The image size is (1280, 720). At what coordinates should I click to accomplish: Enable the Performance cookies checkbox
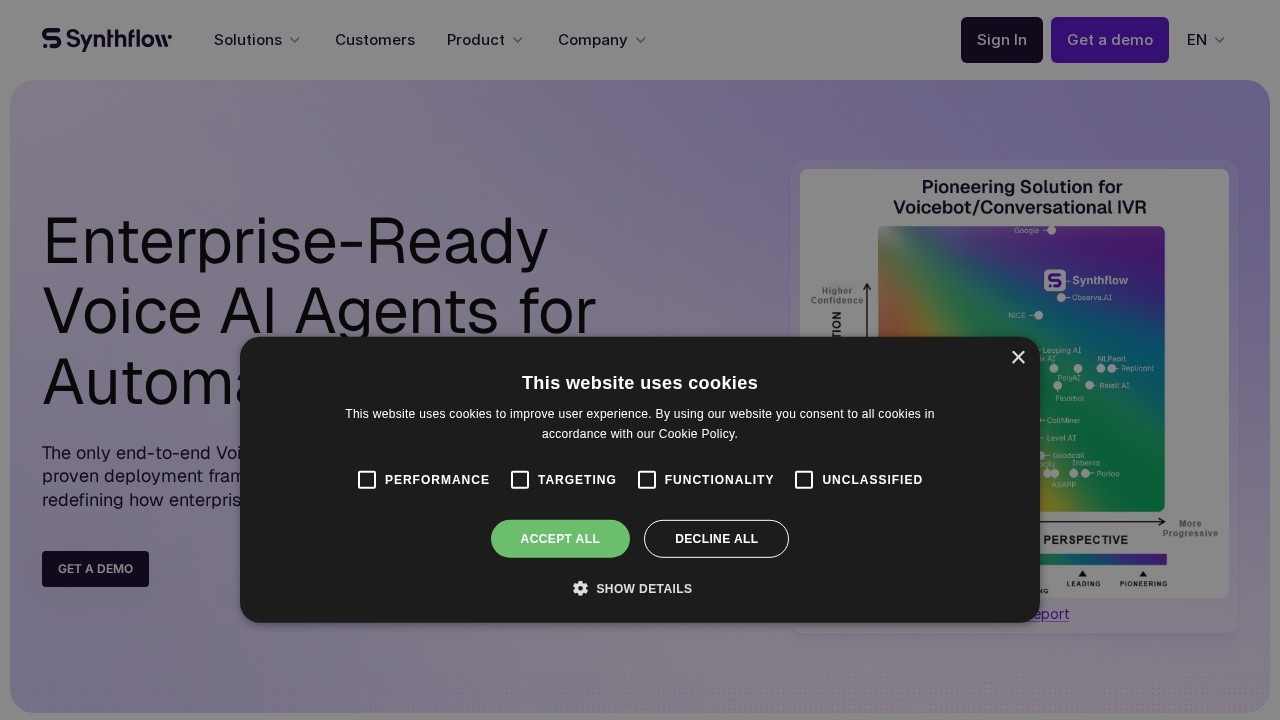[367, 480]
